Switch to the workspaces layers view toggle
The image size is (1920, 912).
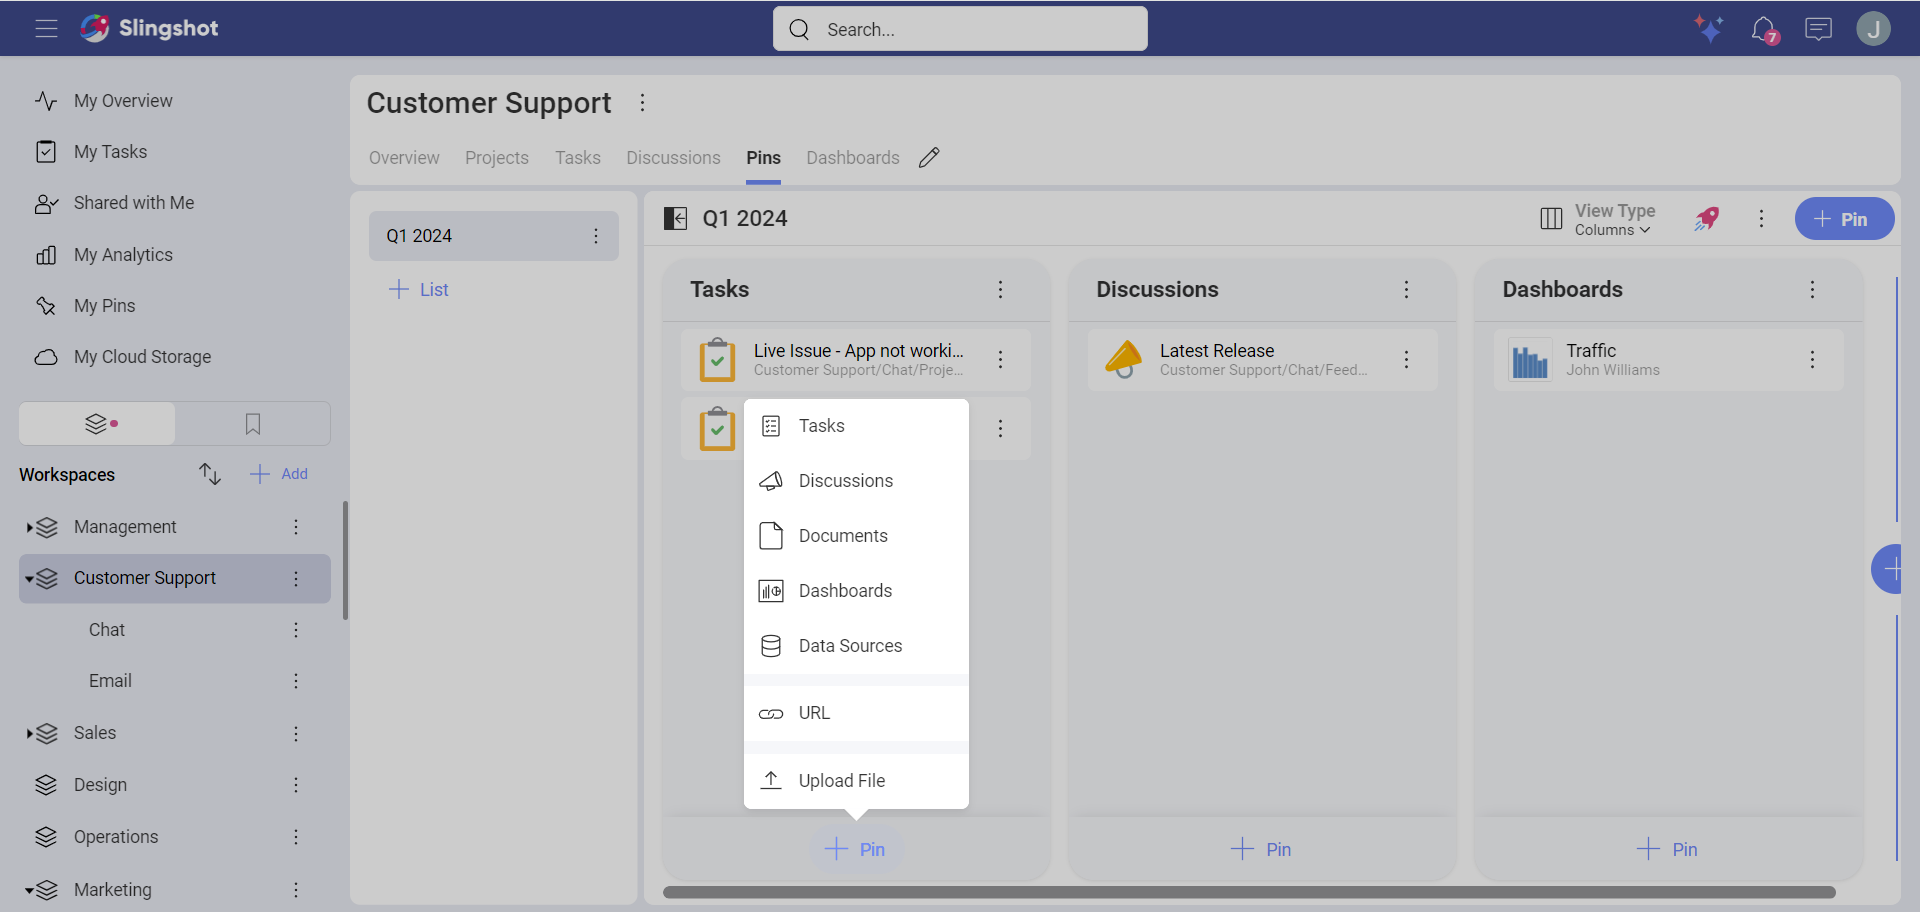pyautogui.click(x=97, y=424)
